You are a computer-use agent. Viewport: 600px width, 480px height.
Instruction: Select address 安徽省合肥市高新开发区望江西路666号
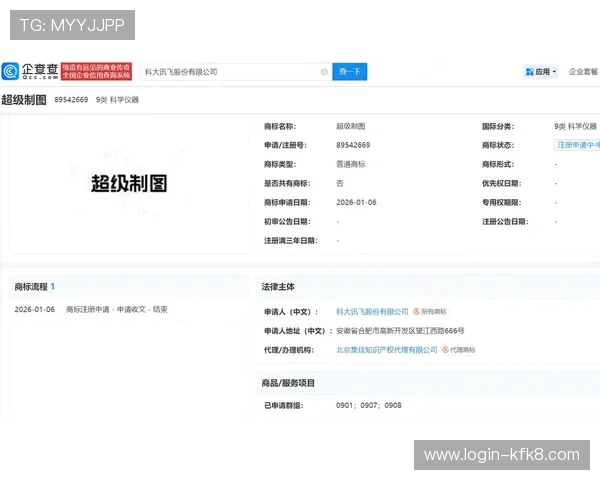click(400, 331)
